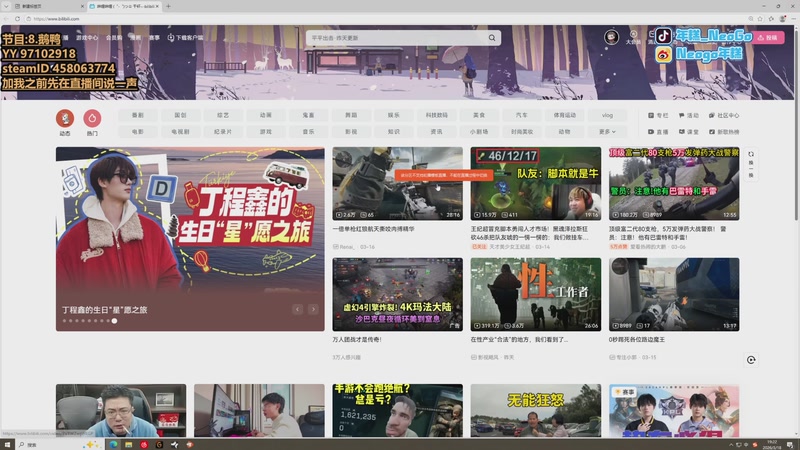800x450 pixels.
Task: Open the 课堂 classroom link
Action: point(689,132)
